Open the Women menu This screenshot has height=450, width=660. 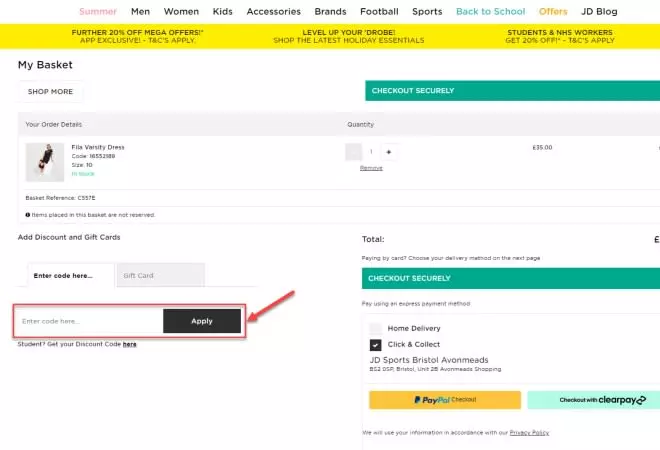(181, 12)
